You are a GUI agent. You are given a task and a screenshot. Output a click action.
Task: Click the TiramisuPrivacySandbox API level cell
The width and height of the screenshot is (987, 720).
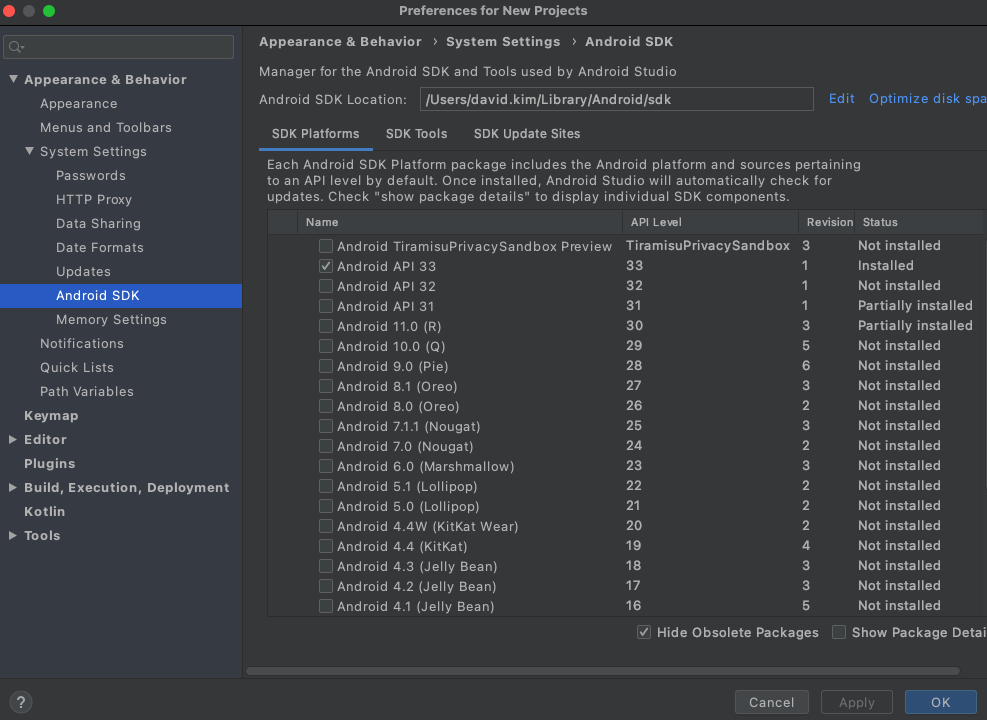708,245
